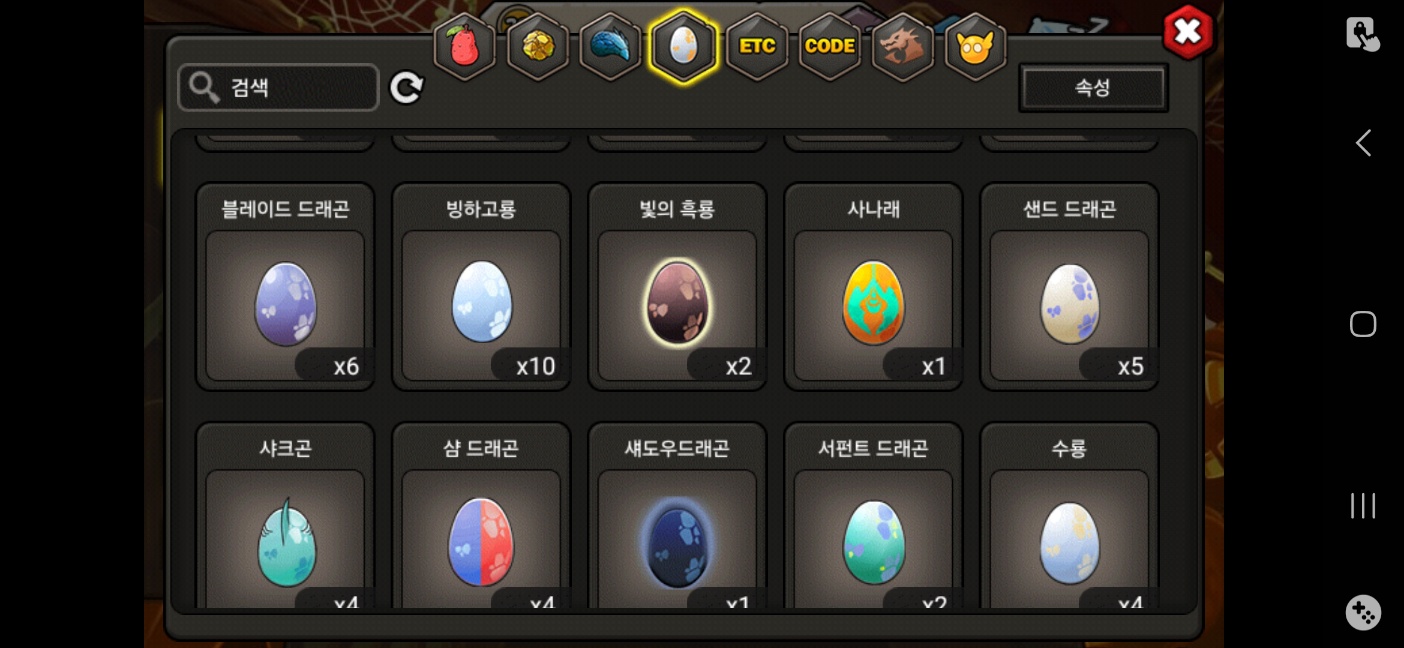1404x648 pixels.
Task: Open the CODE hexagon tab
Action: [830, 46]
